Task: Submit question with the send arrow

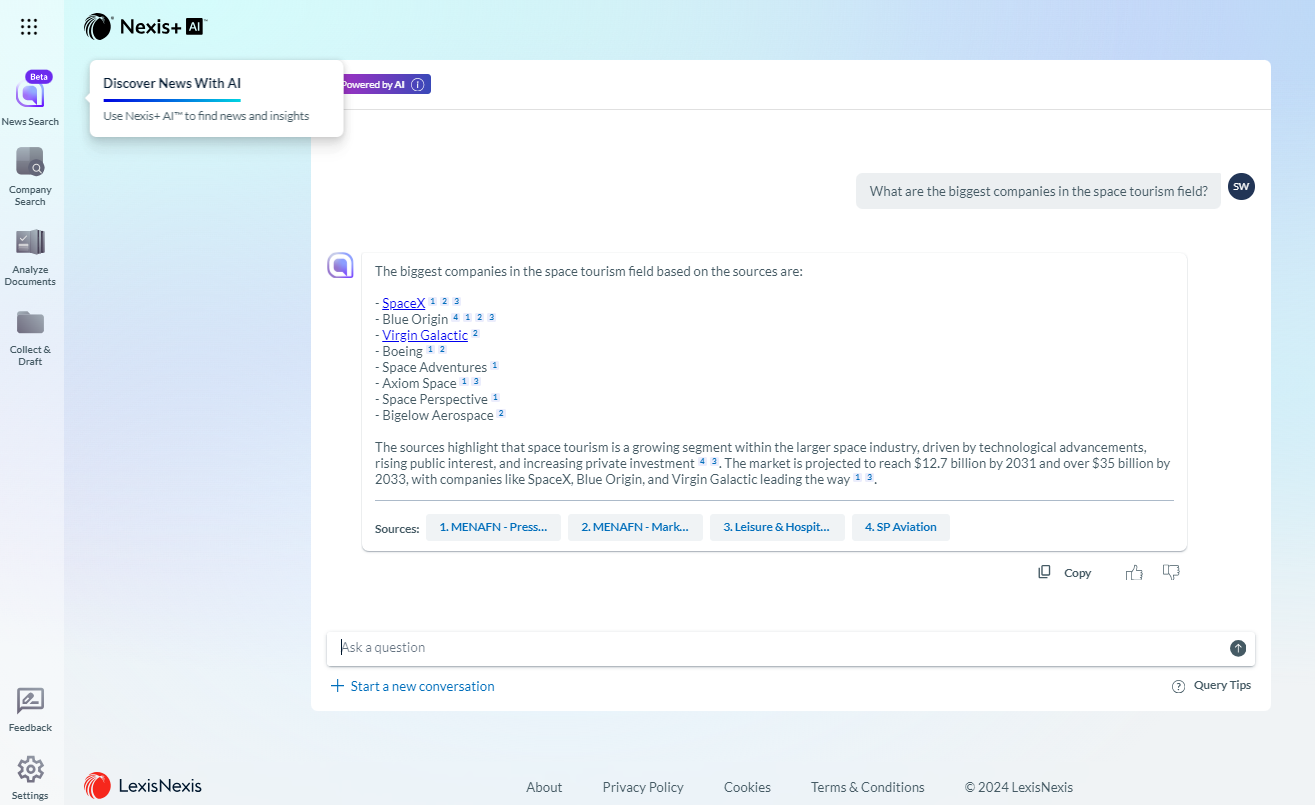Action: point(1238,648)
